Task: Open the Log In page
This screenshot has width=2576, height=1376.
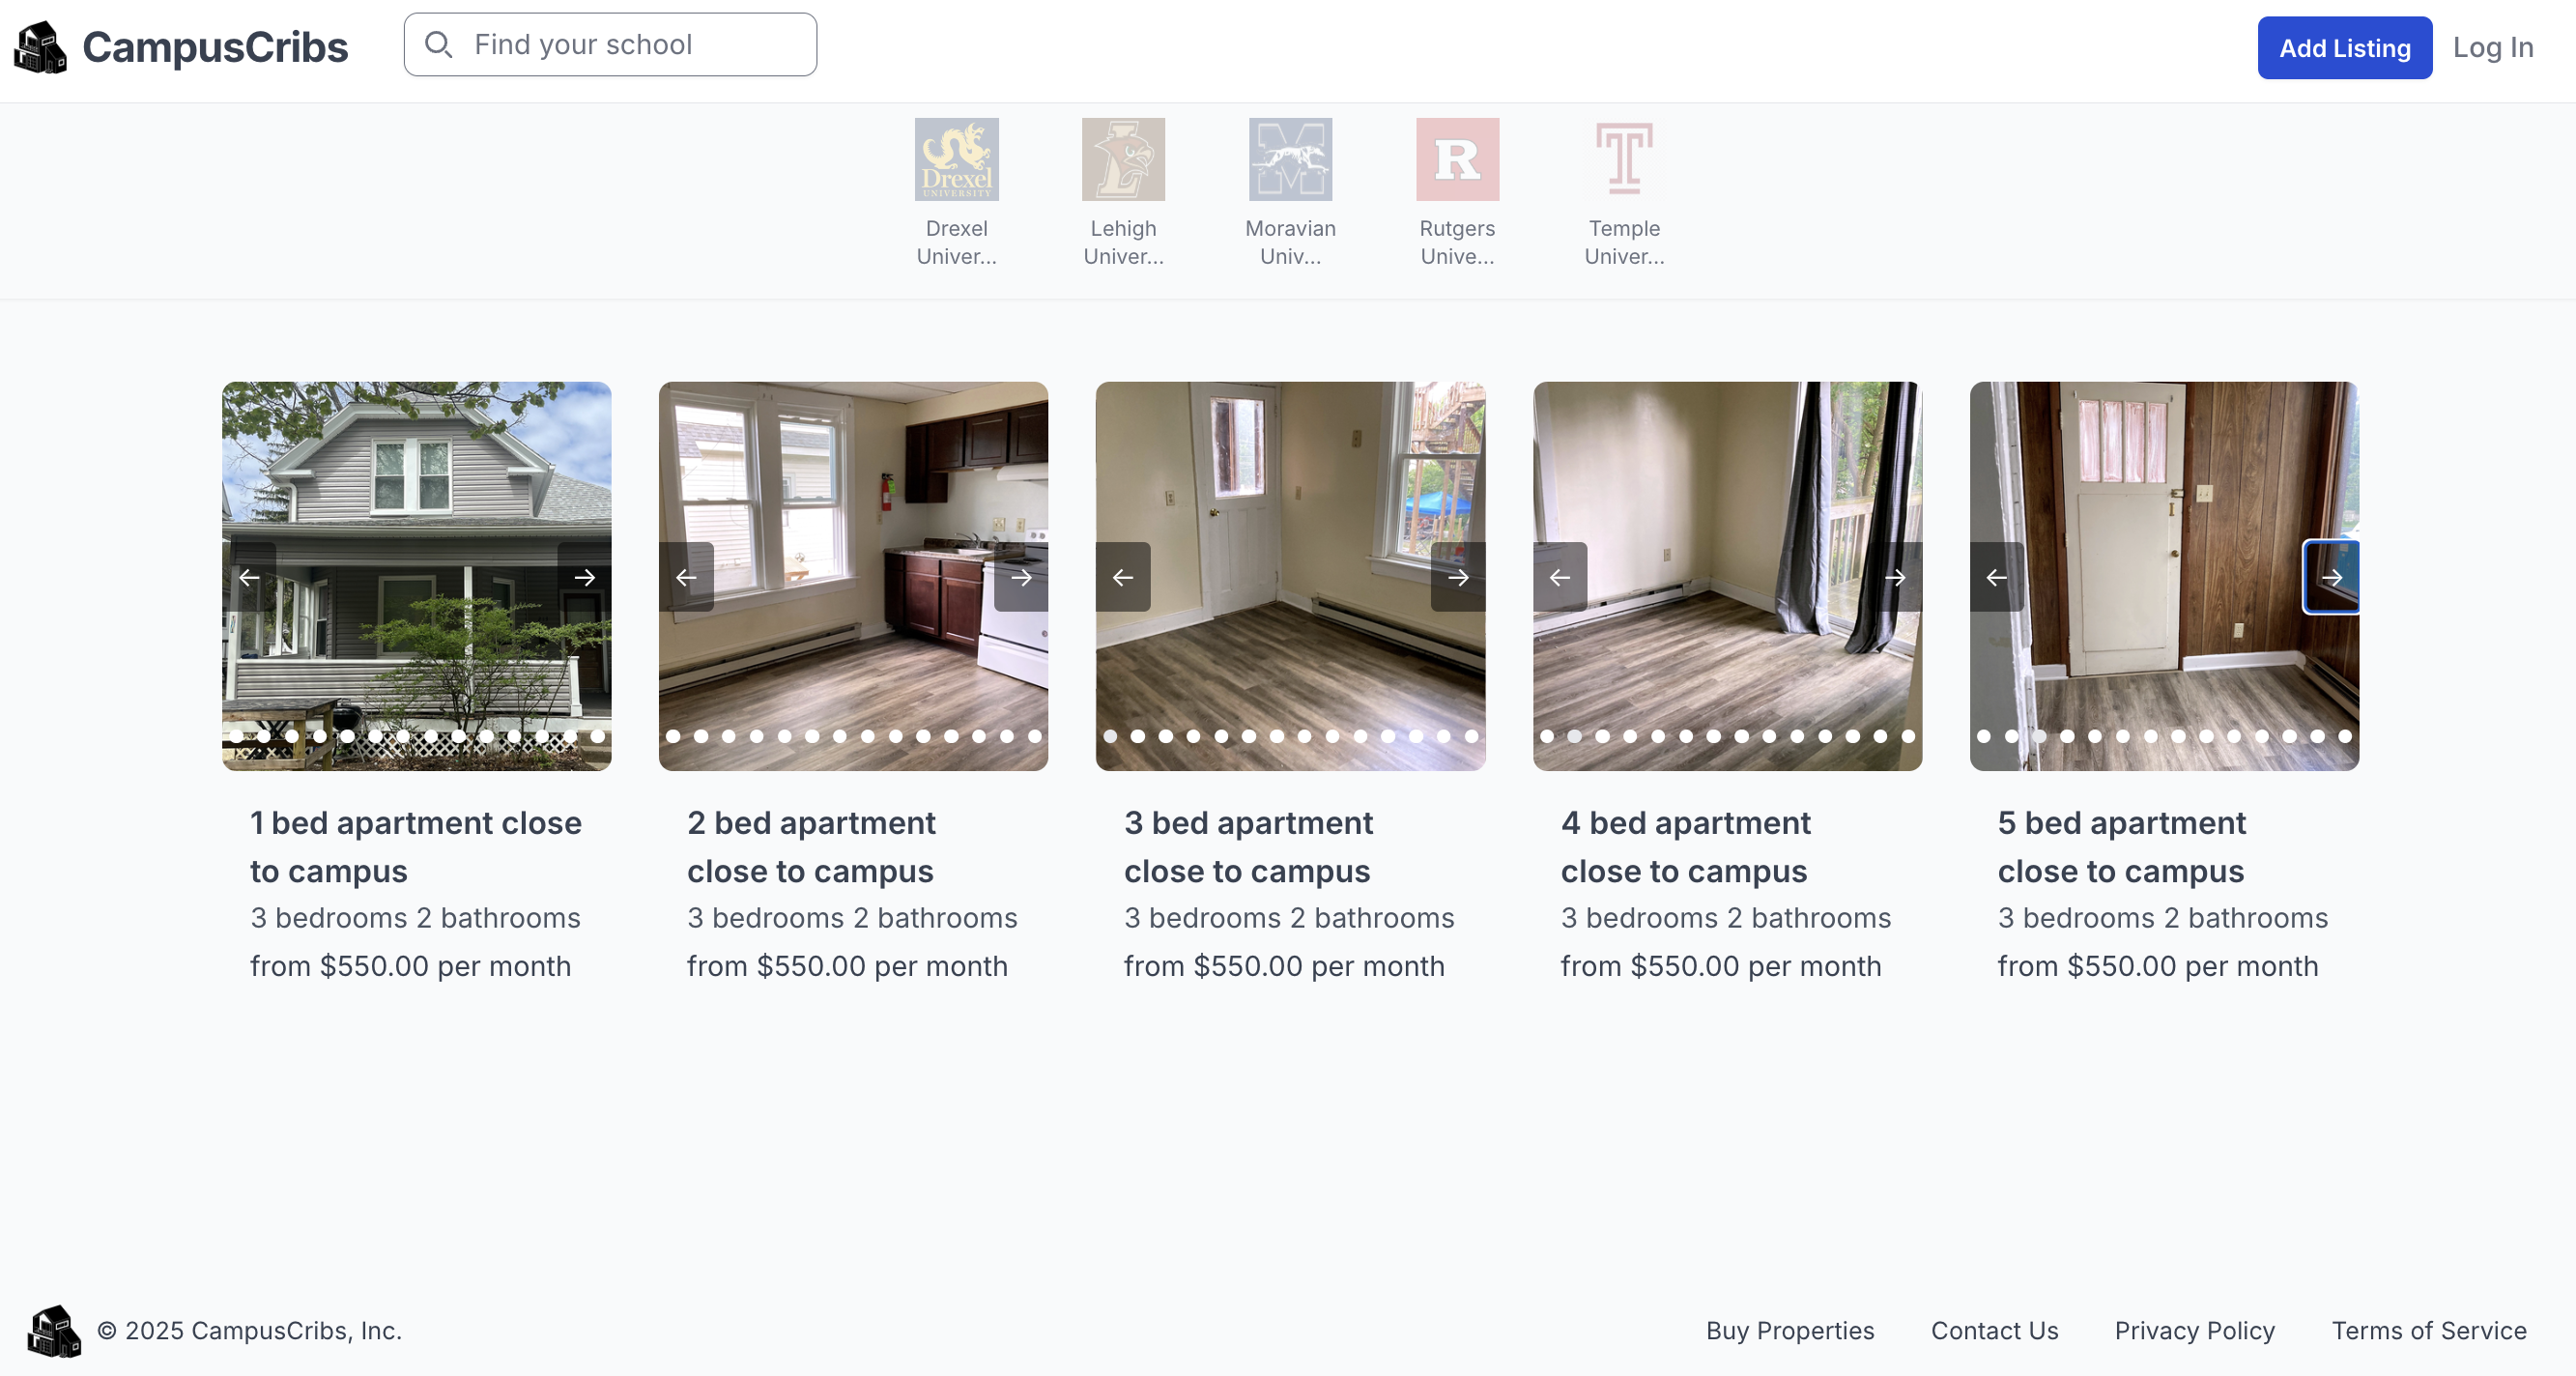Action: pos(2491,47)
